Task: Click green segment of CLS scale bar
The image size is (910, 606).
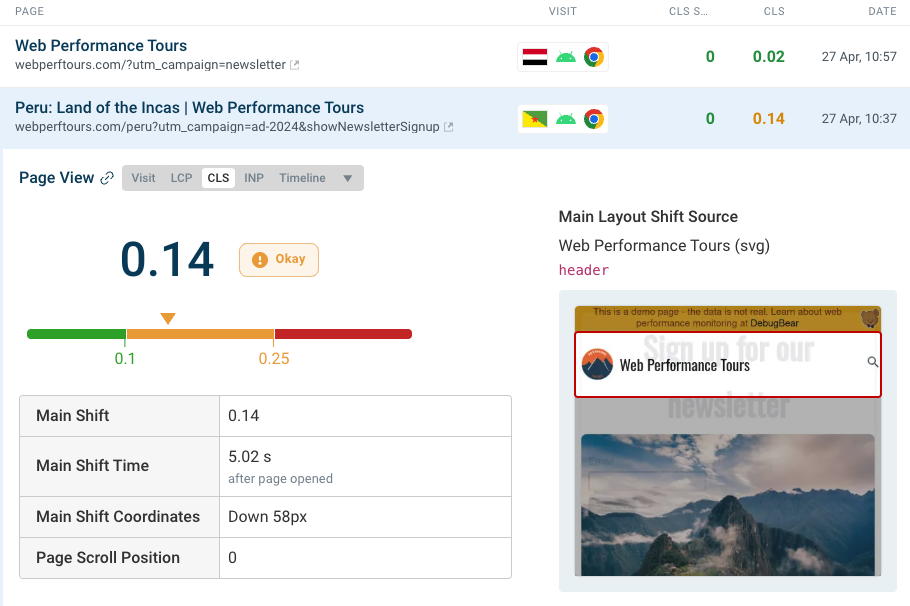Action: [x=76, y=334]
